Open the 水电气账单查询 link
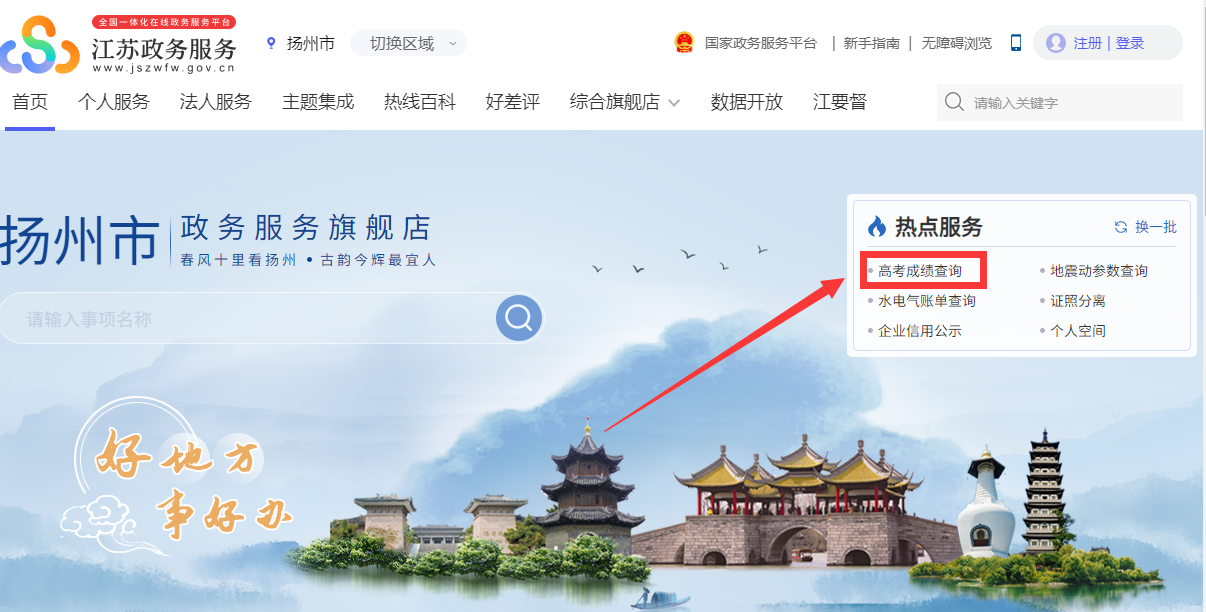 927,301
